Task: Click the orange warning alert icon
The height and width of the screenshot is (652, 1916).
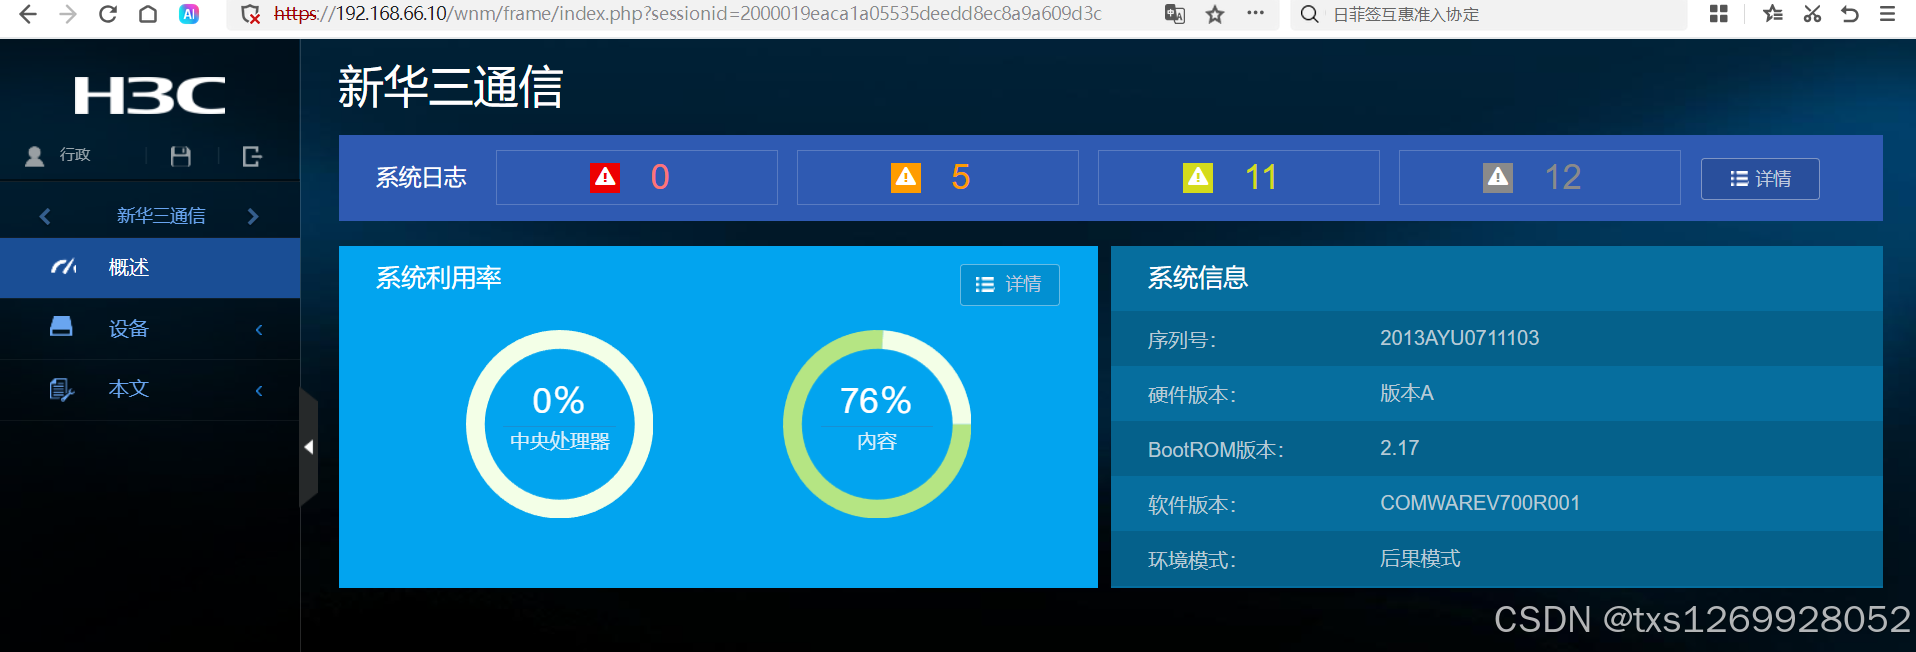Action: [906, 178]
